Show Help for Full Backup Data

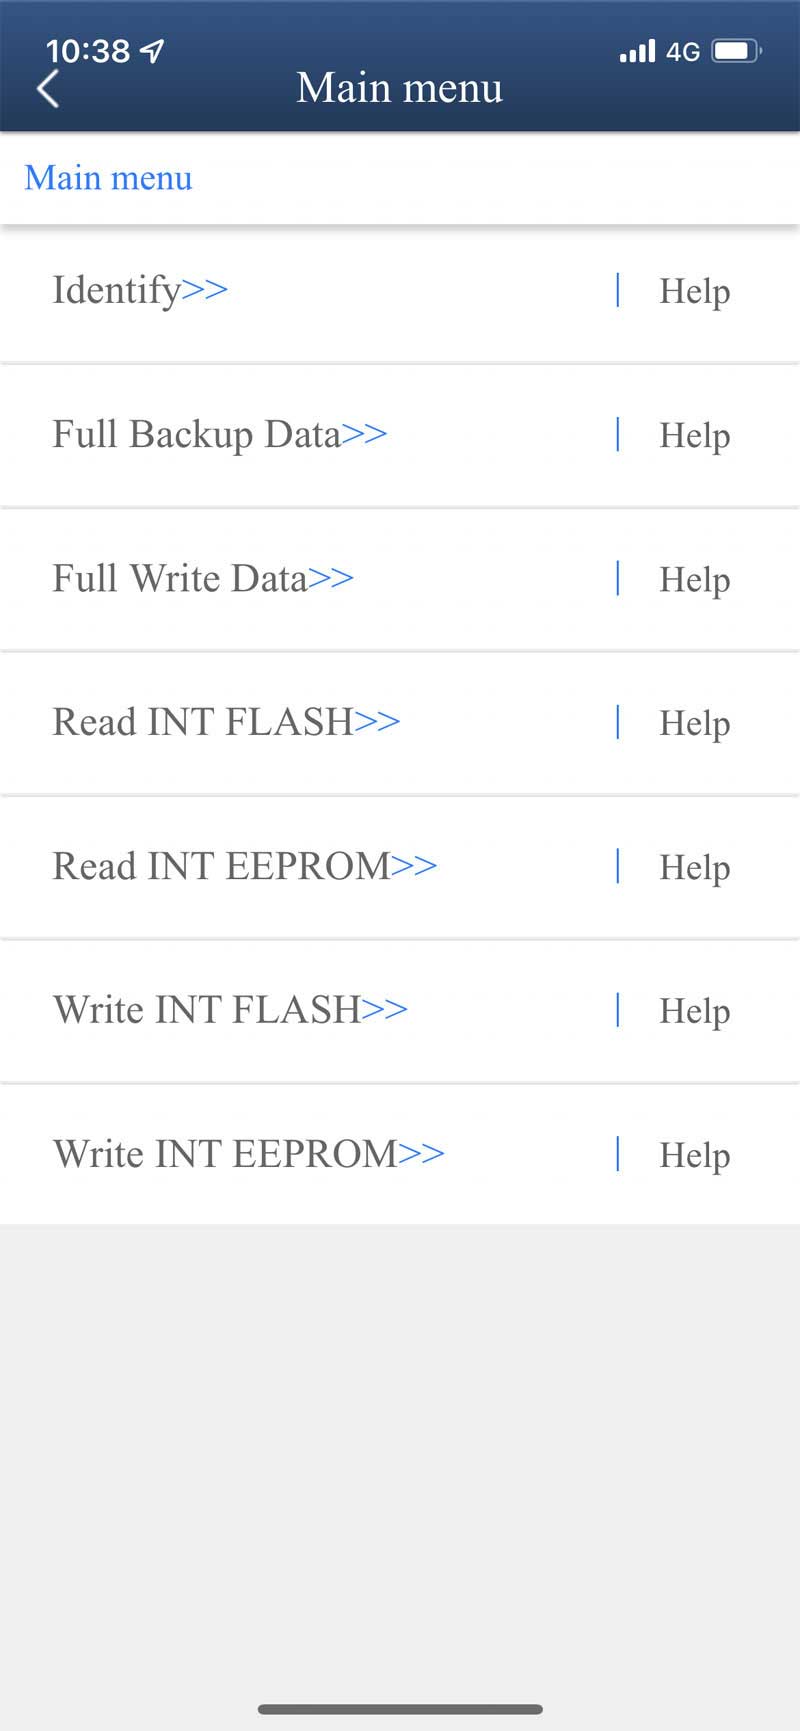(x=694, y=435)
